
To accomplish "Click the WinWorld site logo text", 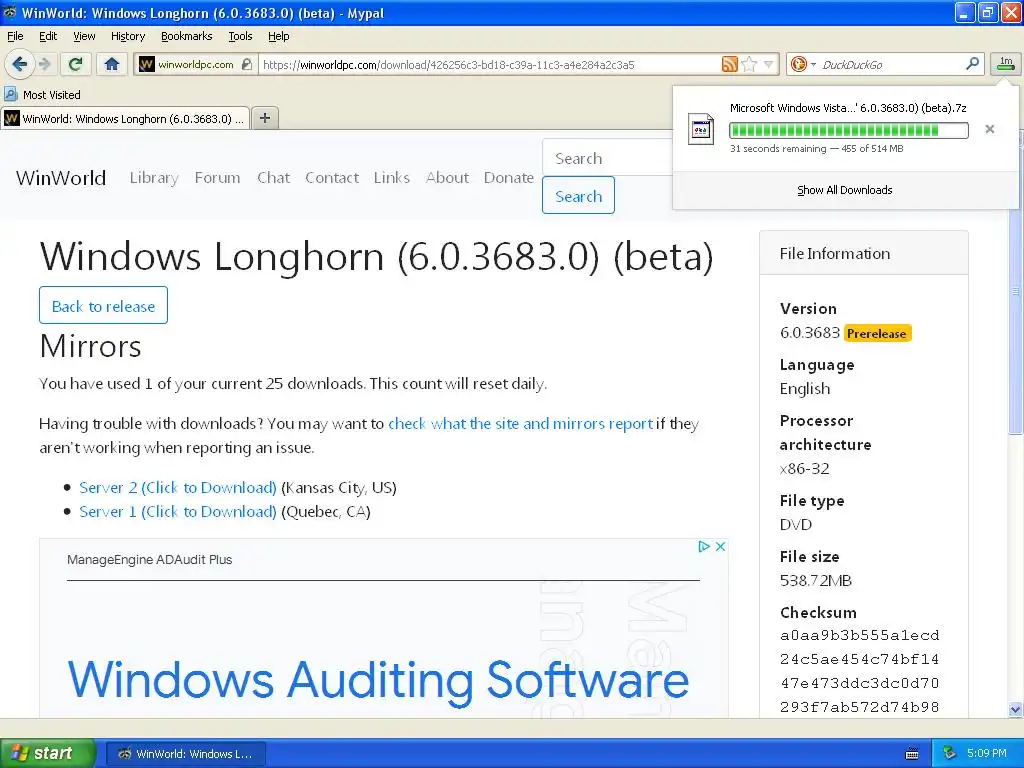I will 61,178.
